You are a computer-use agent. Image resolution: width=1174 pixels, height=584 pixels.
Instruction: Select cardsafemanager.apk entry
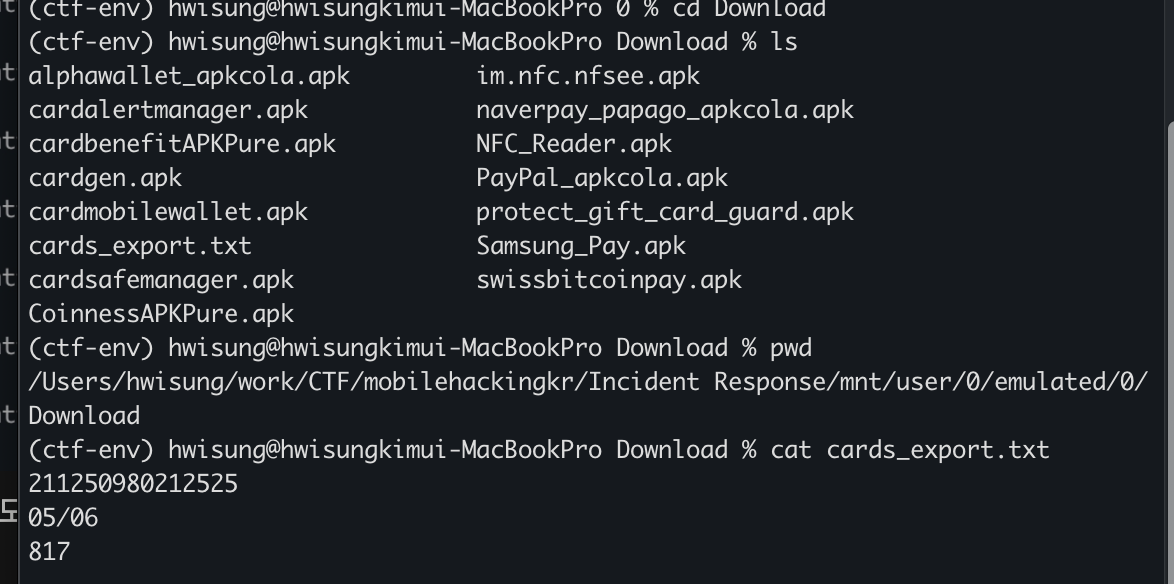[x=161, y=280]
